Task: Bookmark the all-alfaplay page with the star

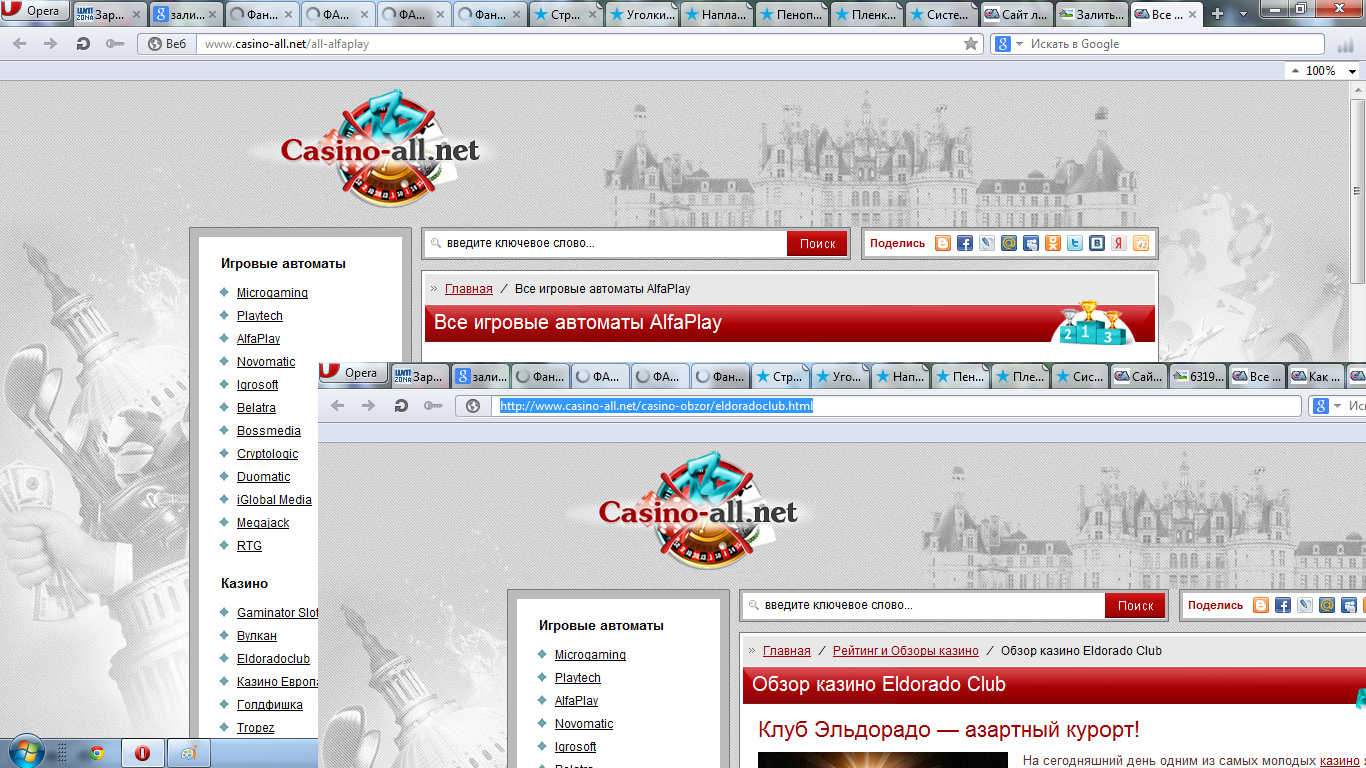Action: [x=970, y=44]
